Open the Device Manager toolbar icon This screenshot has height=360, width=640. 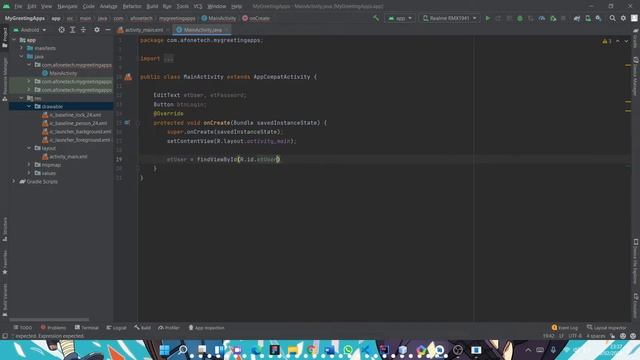588,18
